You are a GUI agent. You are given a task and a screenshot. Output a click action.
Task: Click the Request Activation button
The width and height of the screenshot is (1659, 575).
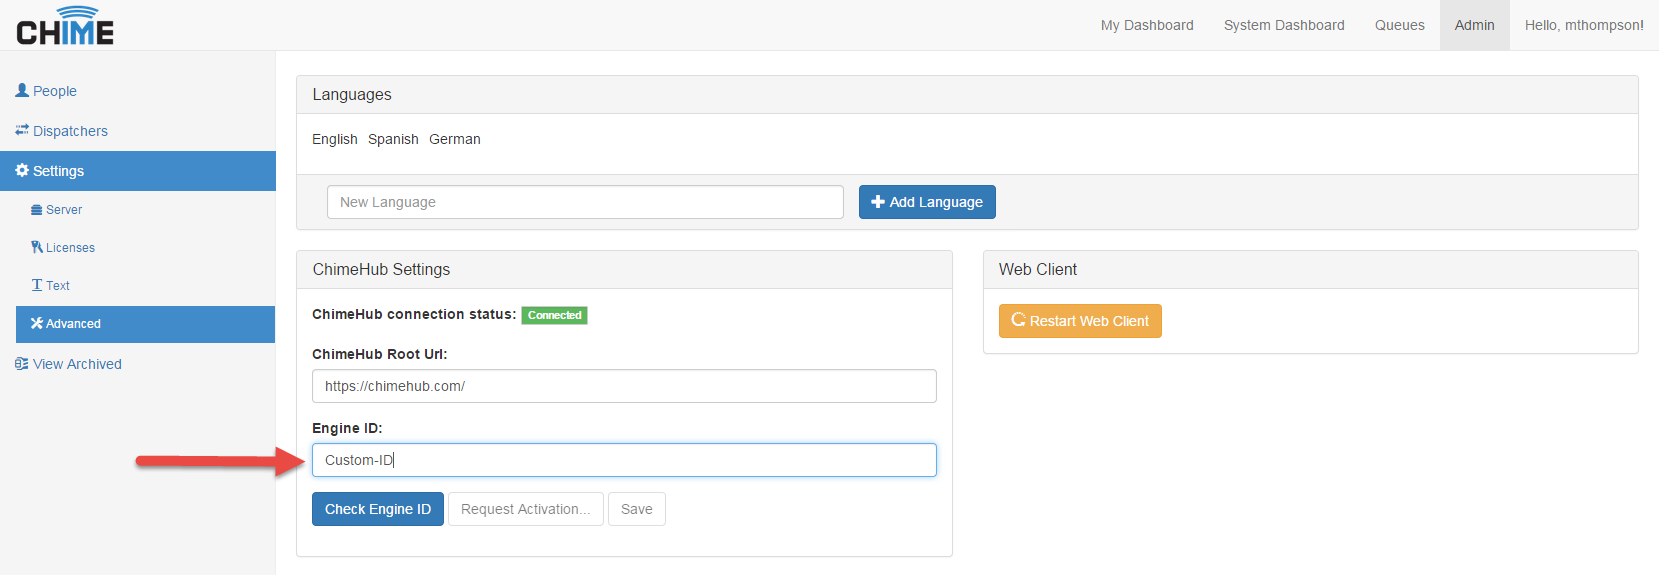(526, 509)
